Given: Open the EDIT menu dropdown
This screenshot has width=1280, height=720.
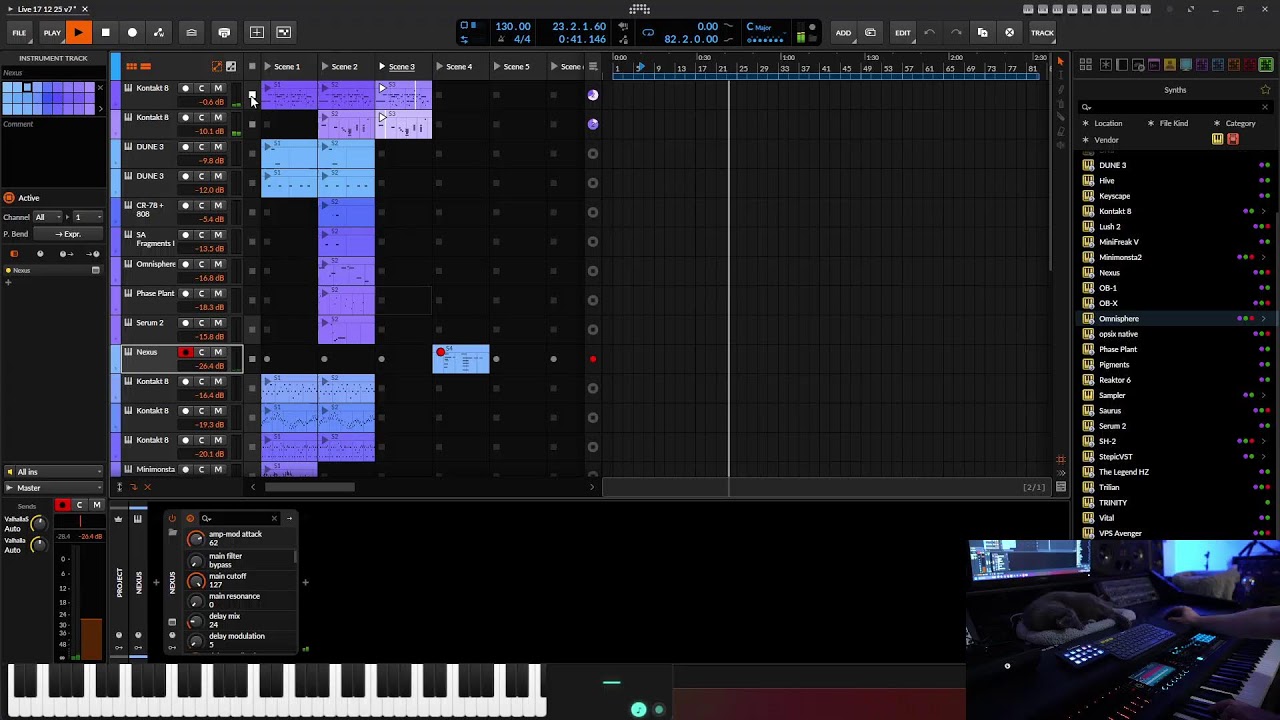Looking at the screenshot, I should (903, 33).
